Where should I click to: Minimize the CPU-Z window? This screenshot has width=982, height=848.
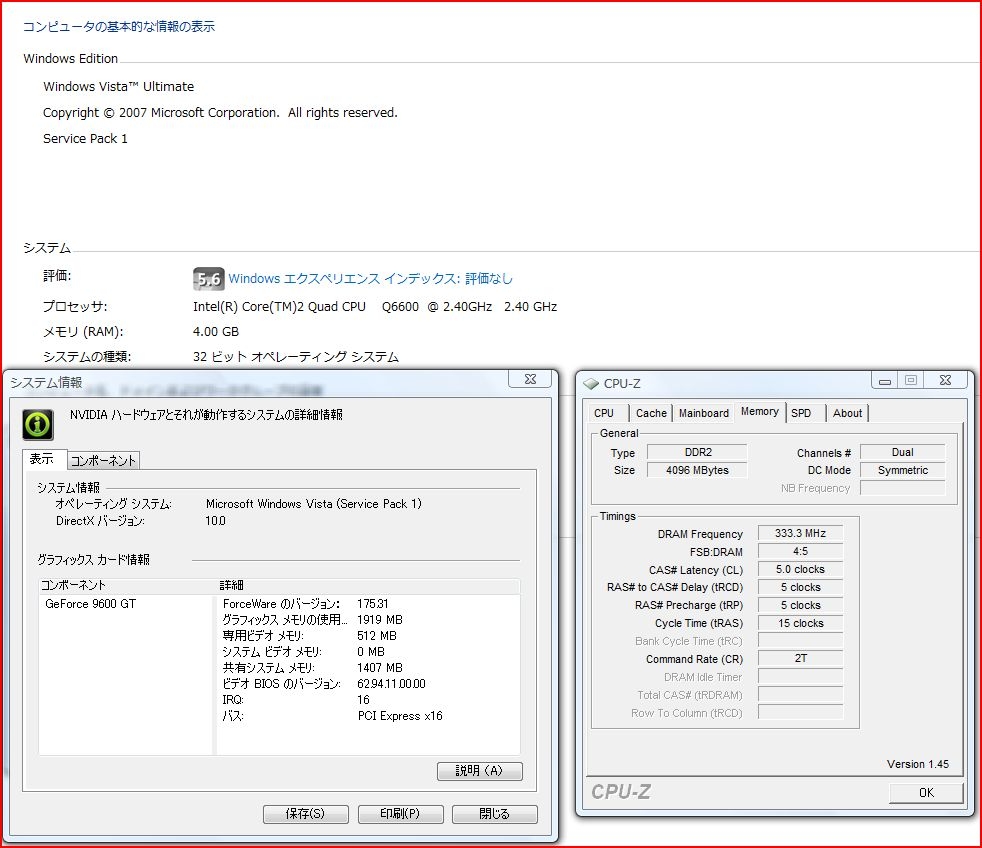point(883,380)
